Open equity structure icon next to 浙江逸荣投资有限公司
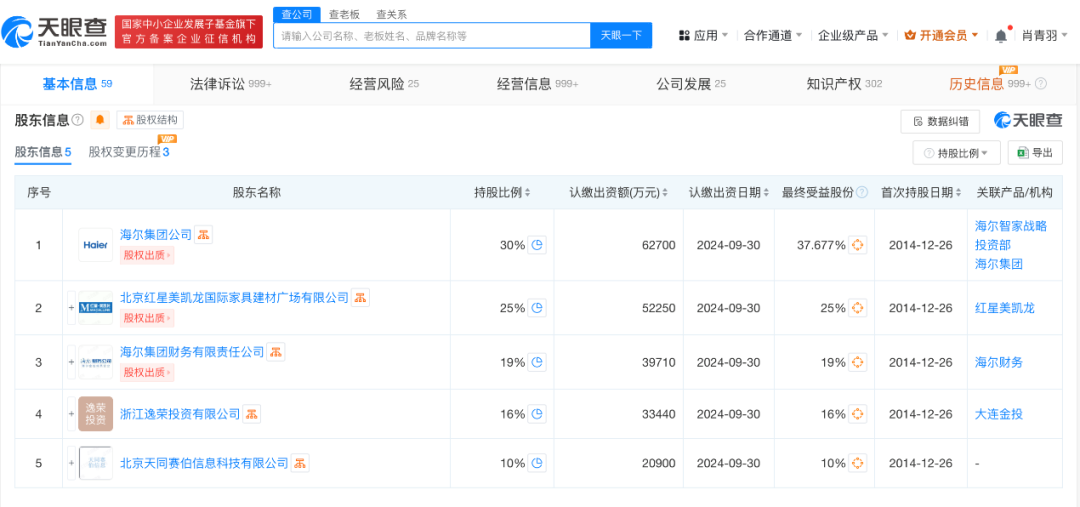 (x=252, y=414)
